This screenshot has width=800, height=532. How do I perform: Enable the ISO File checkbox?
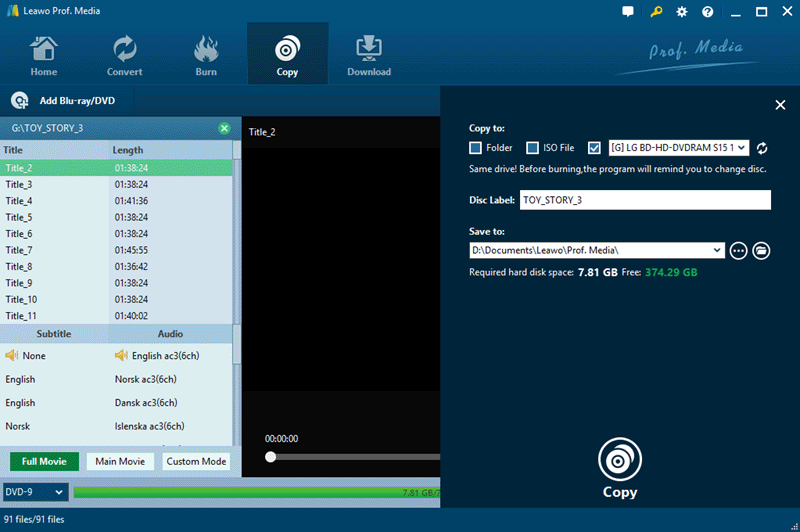pos(532,148)
